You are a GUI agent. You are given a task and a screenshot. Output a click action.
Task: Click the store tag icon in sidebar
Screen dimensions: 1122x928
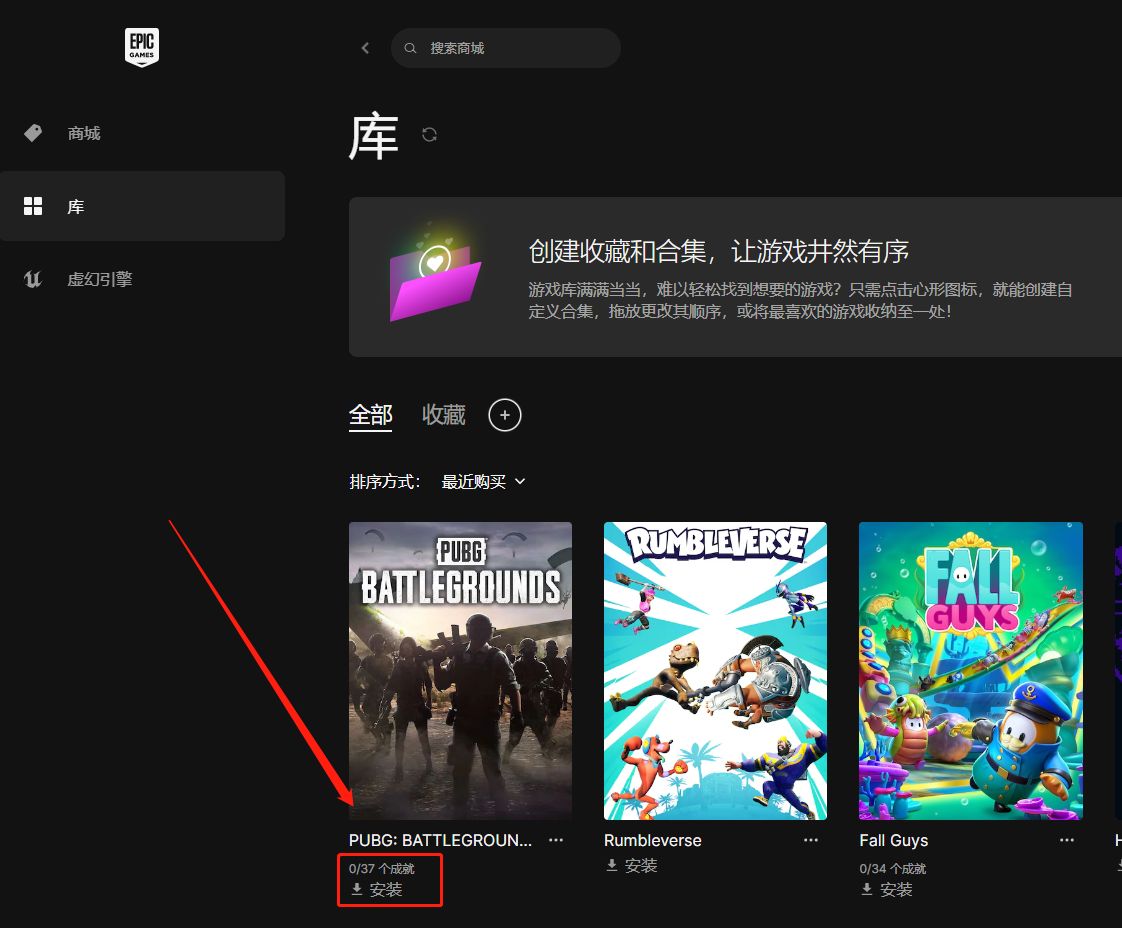tap(33, 133)
